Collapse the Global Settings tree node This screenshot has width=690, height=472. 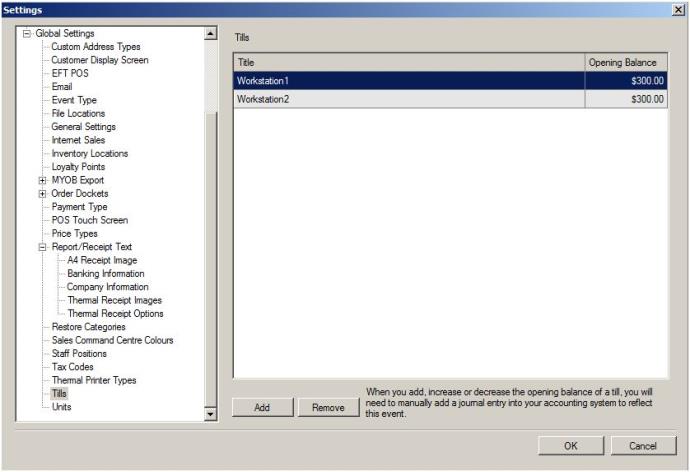(x=27, y=33)
